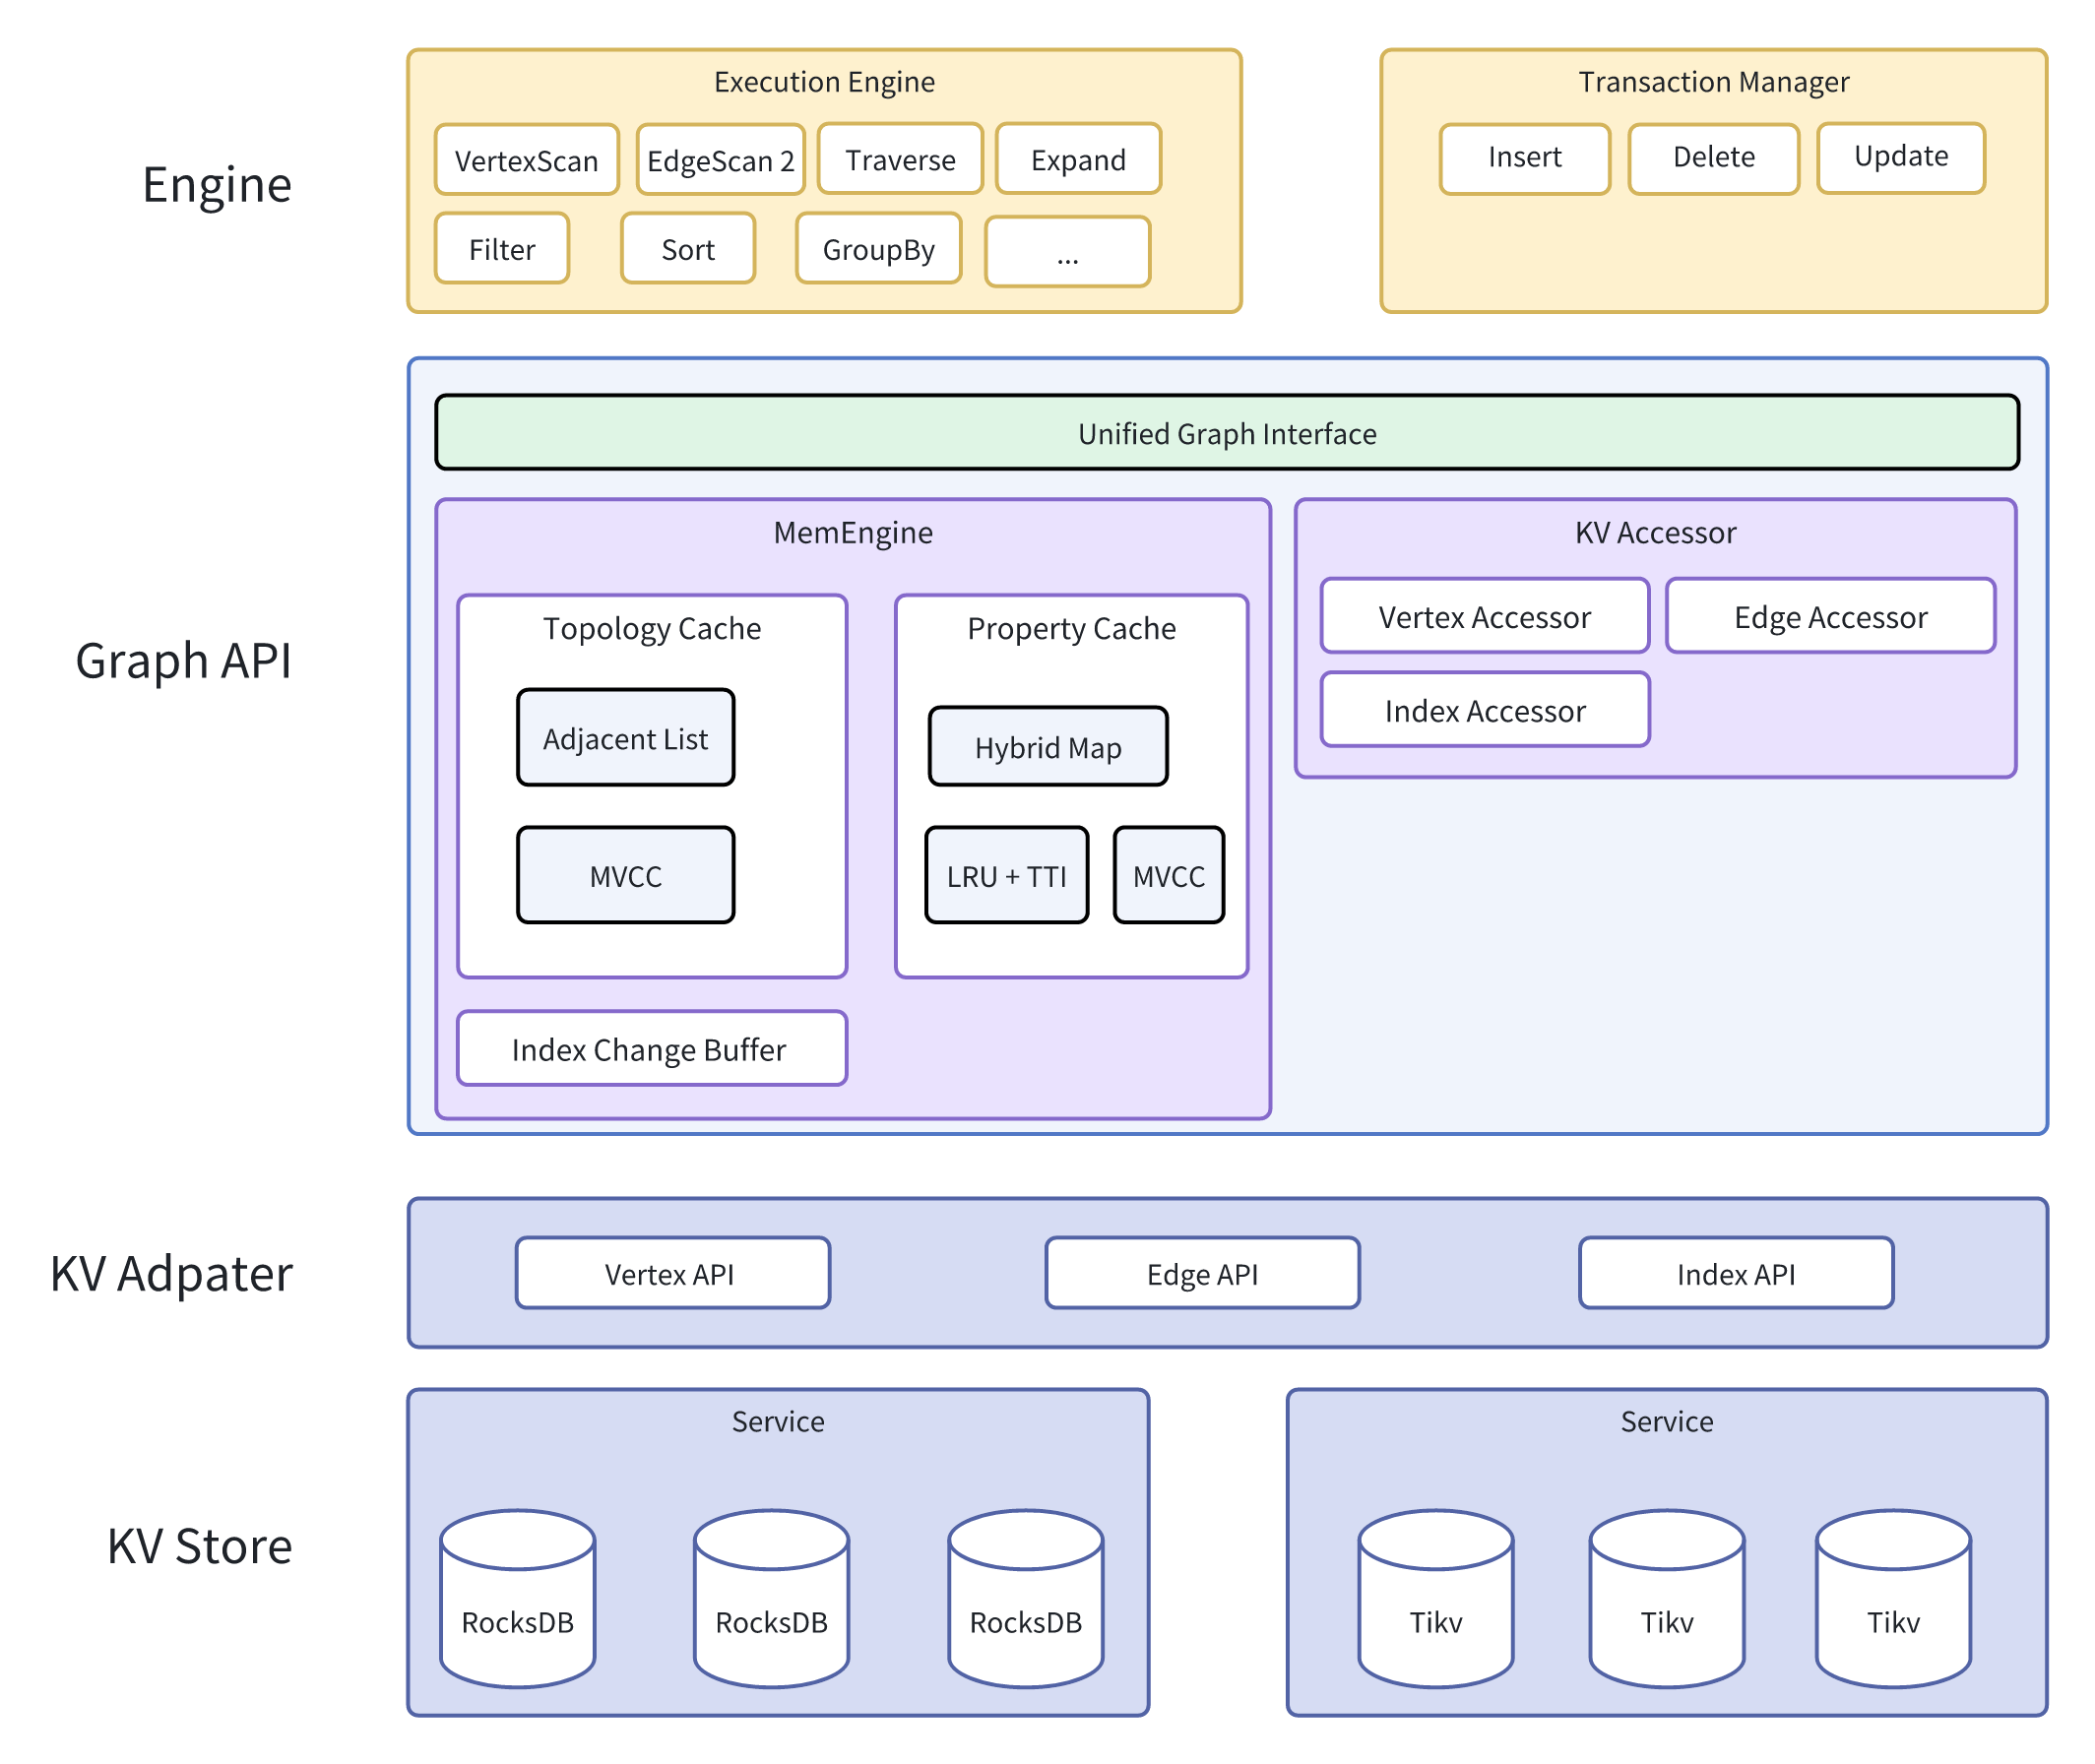This screenshot has height=1764, width=2095.
Task: Click the Index Change Buffer box
Action: 651,1049
